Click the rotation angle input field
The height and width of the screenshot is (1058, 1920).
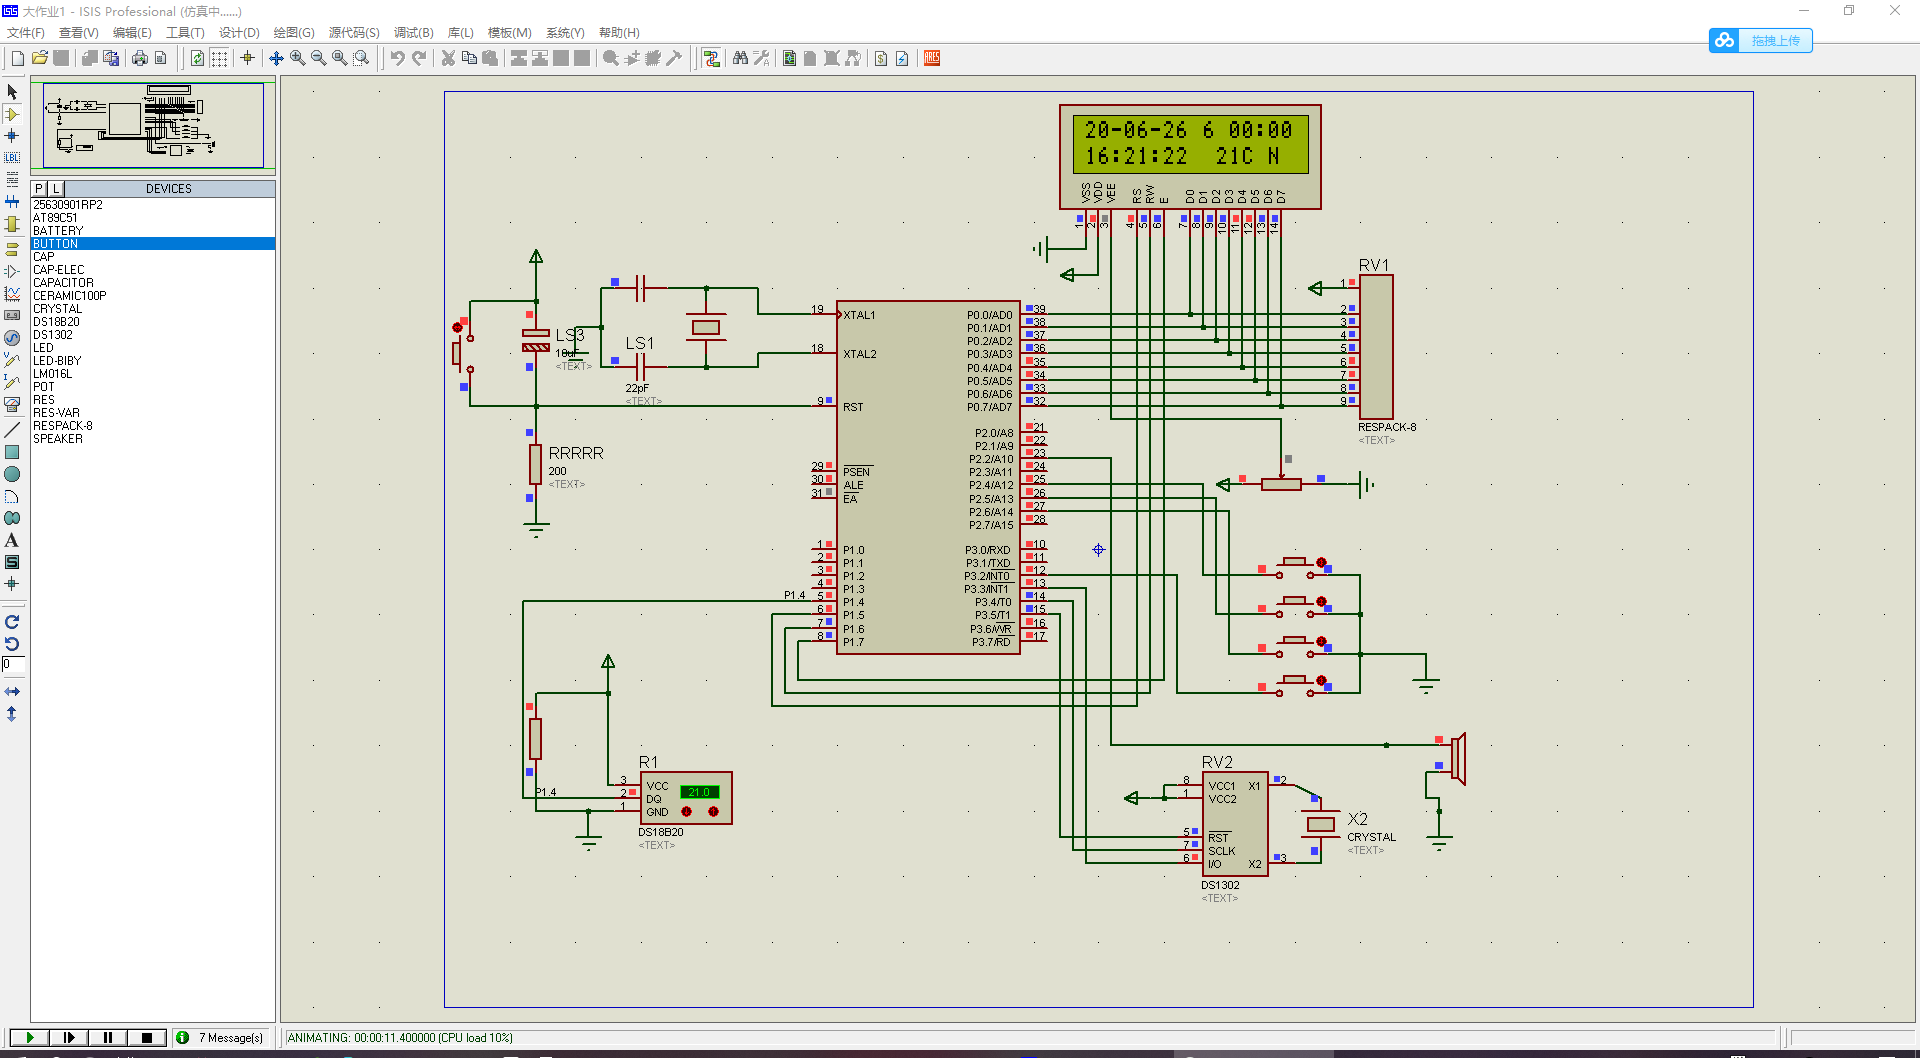pos(13,664)
